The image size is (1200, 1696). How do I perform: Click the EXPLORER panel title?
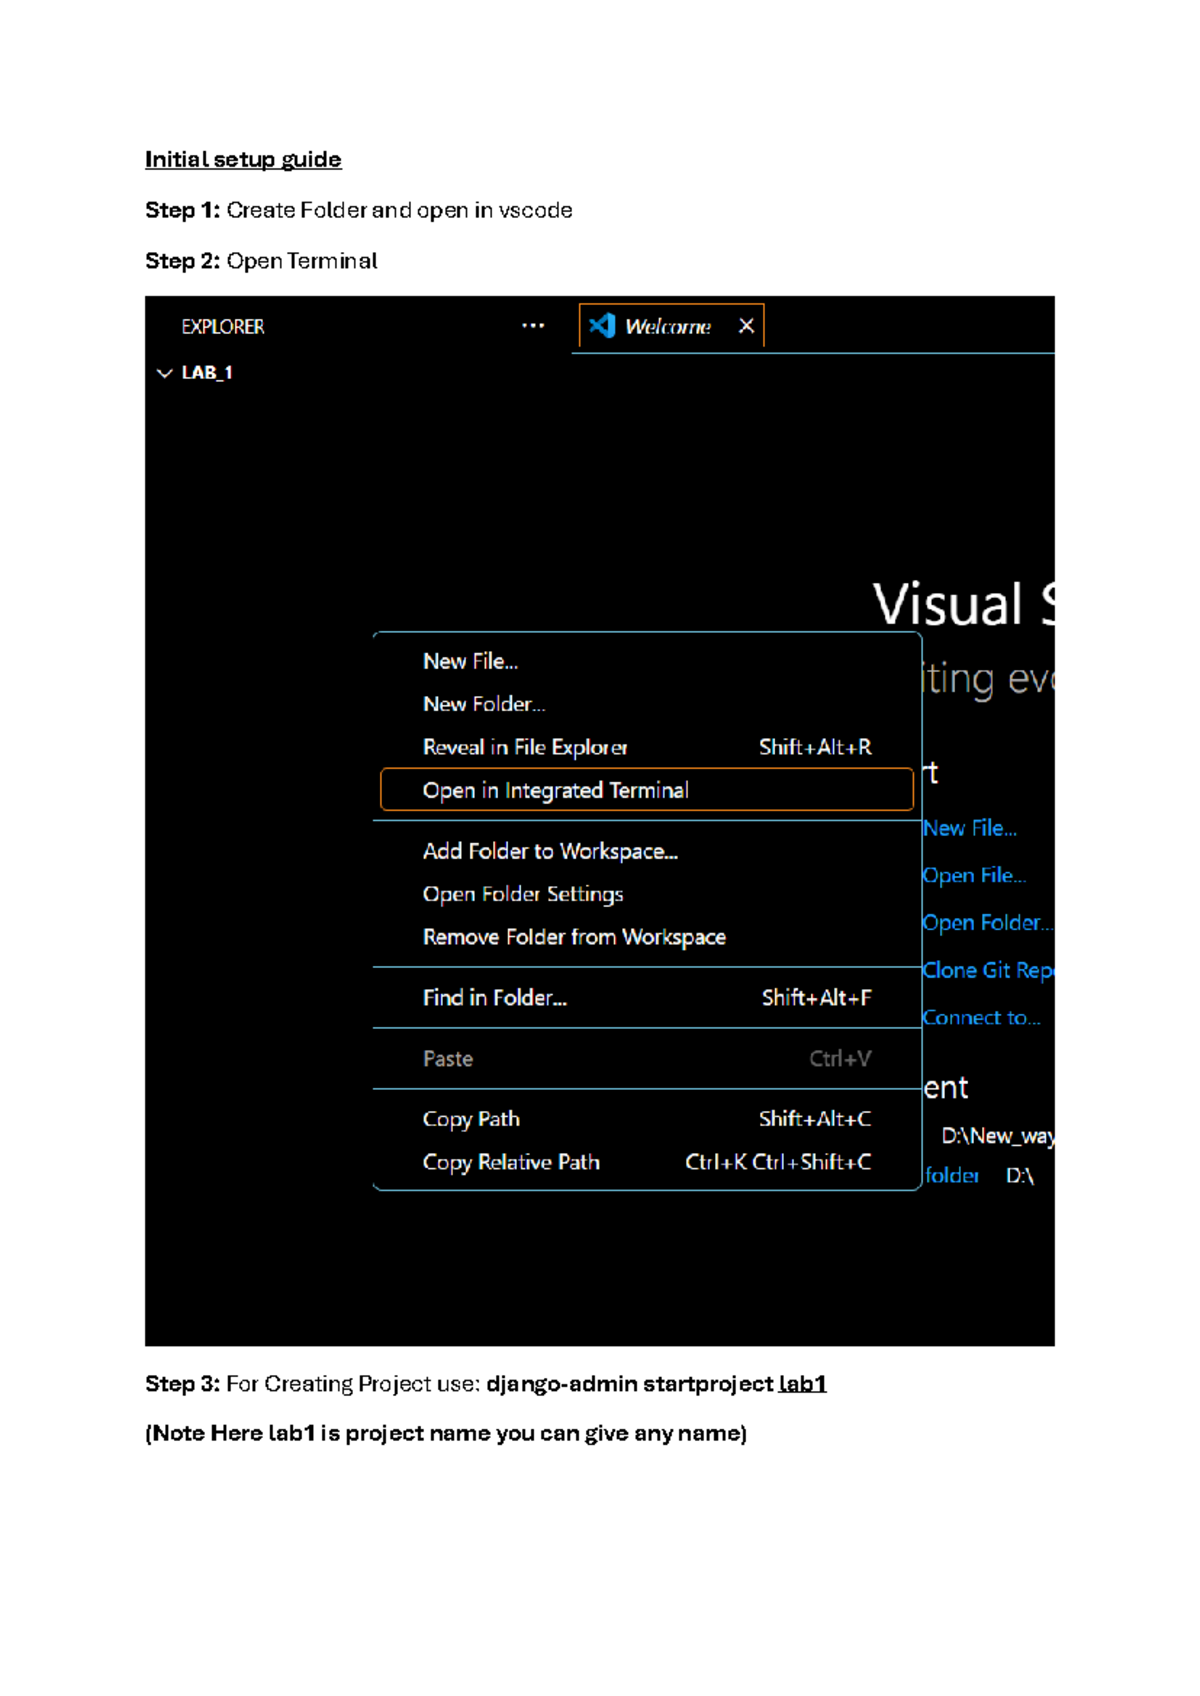tap(223, 327)
